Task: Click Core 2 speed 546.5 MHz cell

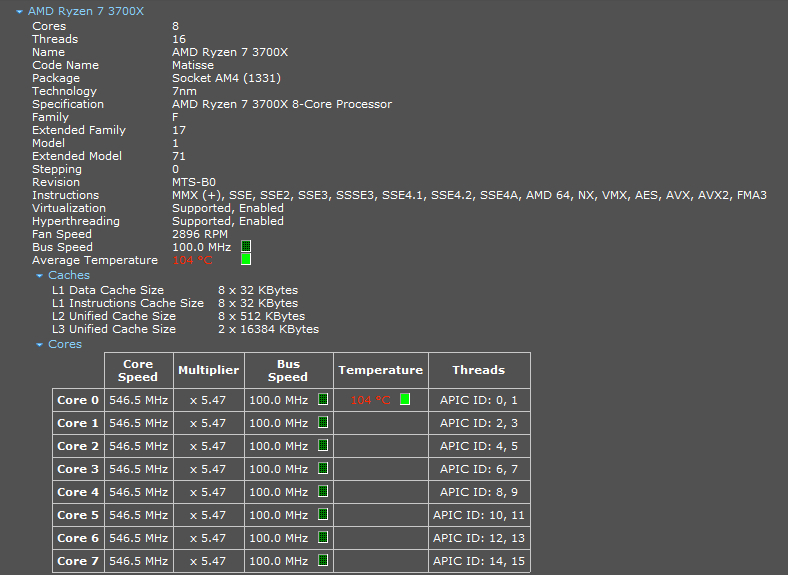Action: click(x=138, y=446)
